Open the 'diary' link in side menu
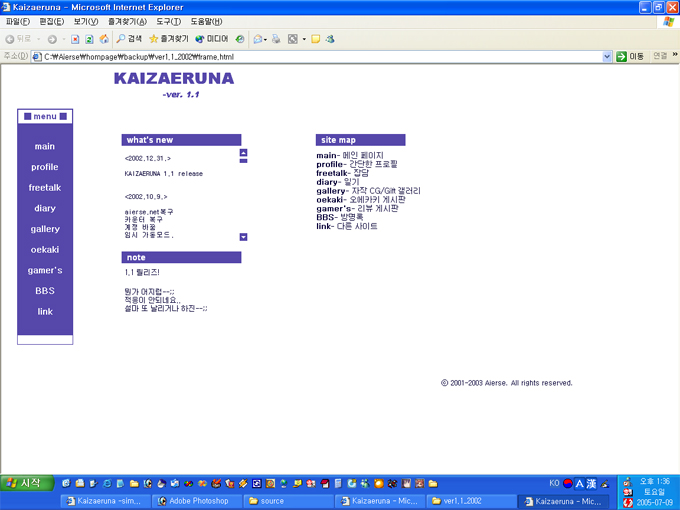The width and height of the screenshot is (680, 510). coord(45,209)
